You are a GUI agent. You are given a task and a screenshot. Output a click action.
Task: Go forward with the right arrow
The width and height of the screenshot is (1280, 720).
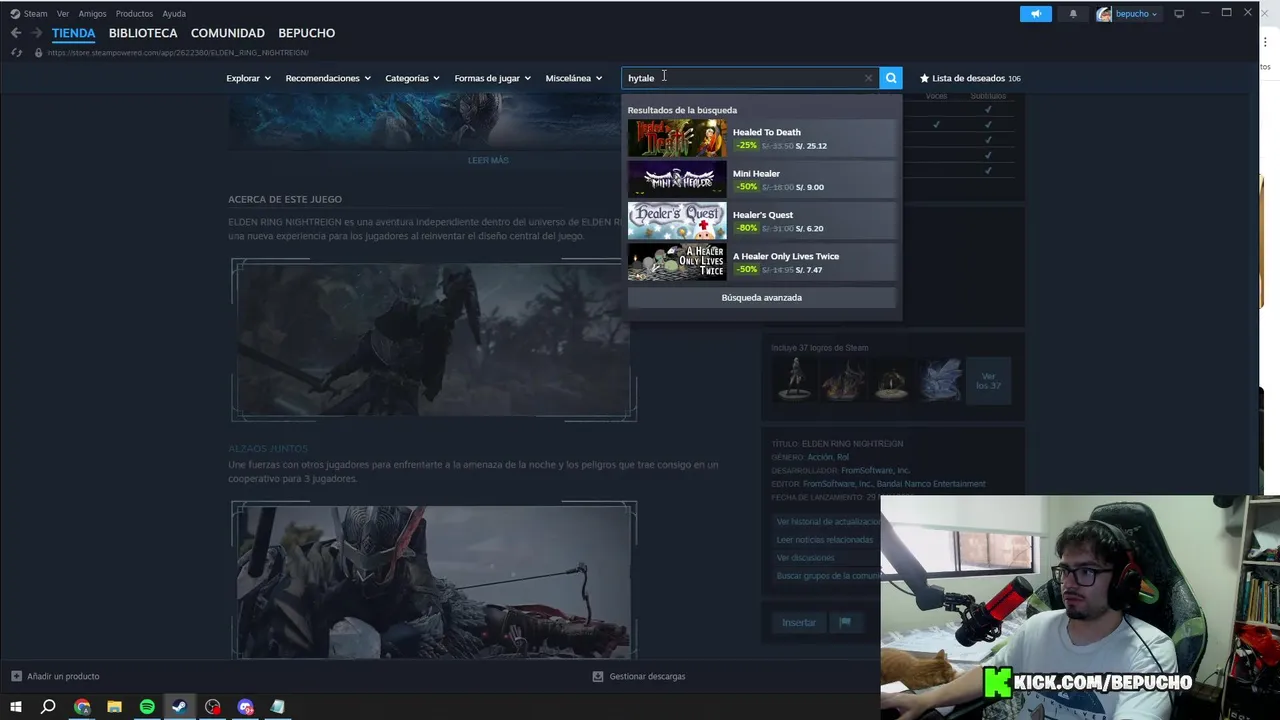coord(36,33)
